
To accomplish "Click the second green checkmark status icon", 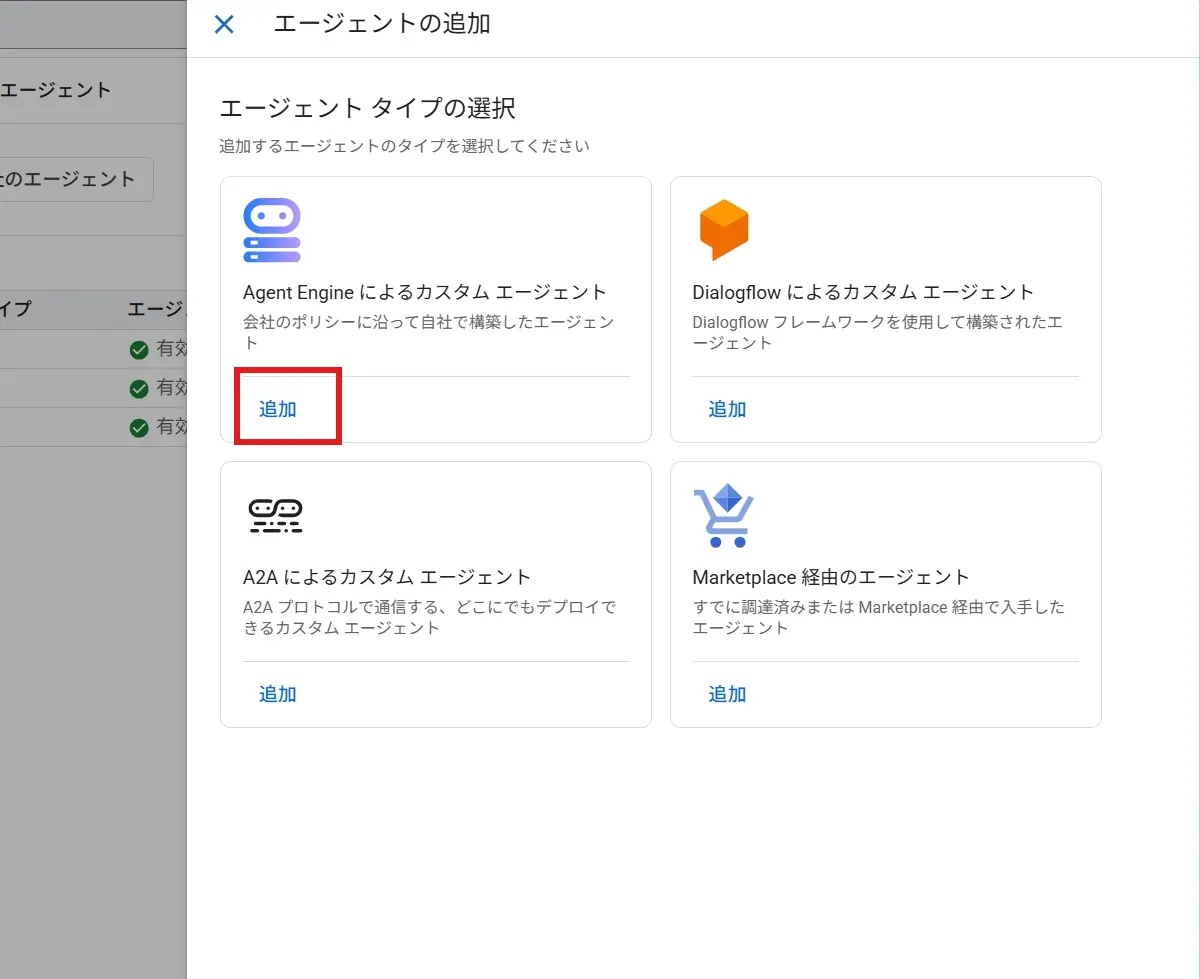I will tap(139, 388).
